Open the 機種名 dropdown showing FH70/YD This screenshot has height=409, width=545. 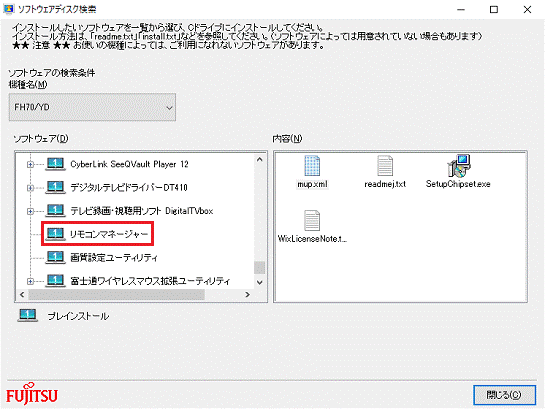click(x=92, y=107)
